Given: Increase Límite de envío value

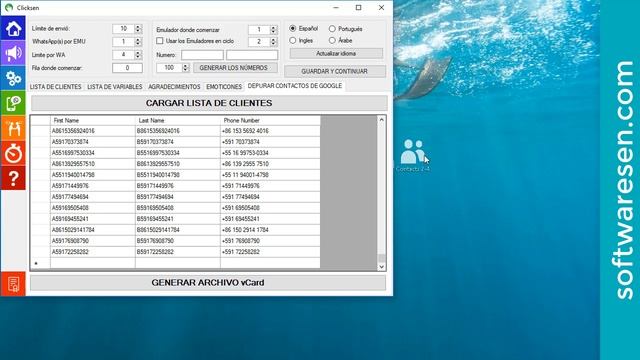Looking at the screenshot, I should coord(138,27).
